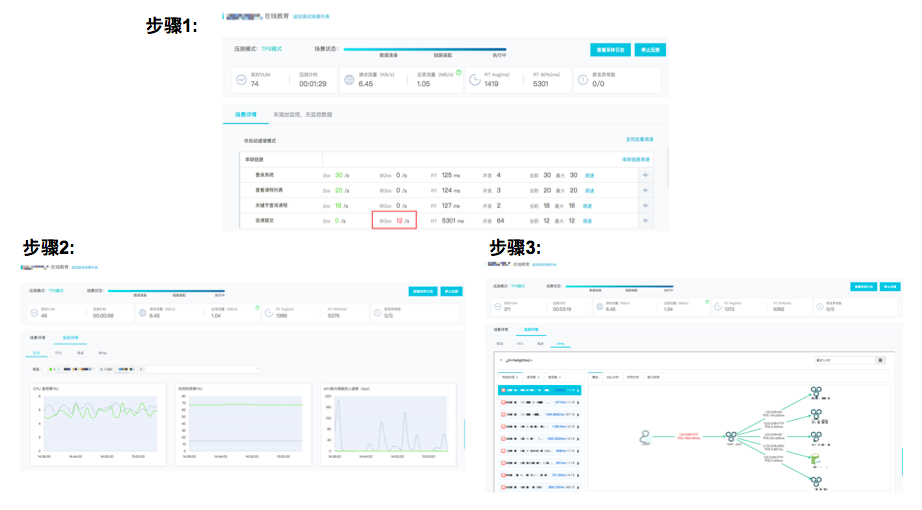Click the VUM wave icon beside value 74
Screen dimensions: 922x510
pos(241,80)
